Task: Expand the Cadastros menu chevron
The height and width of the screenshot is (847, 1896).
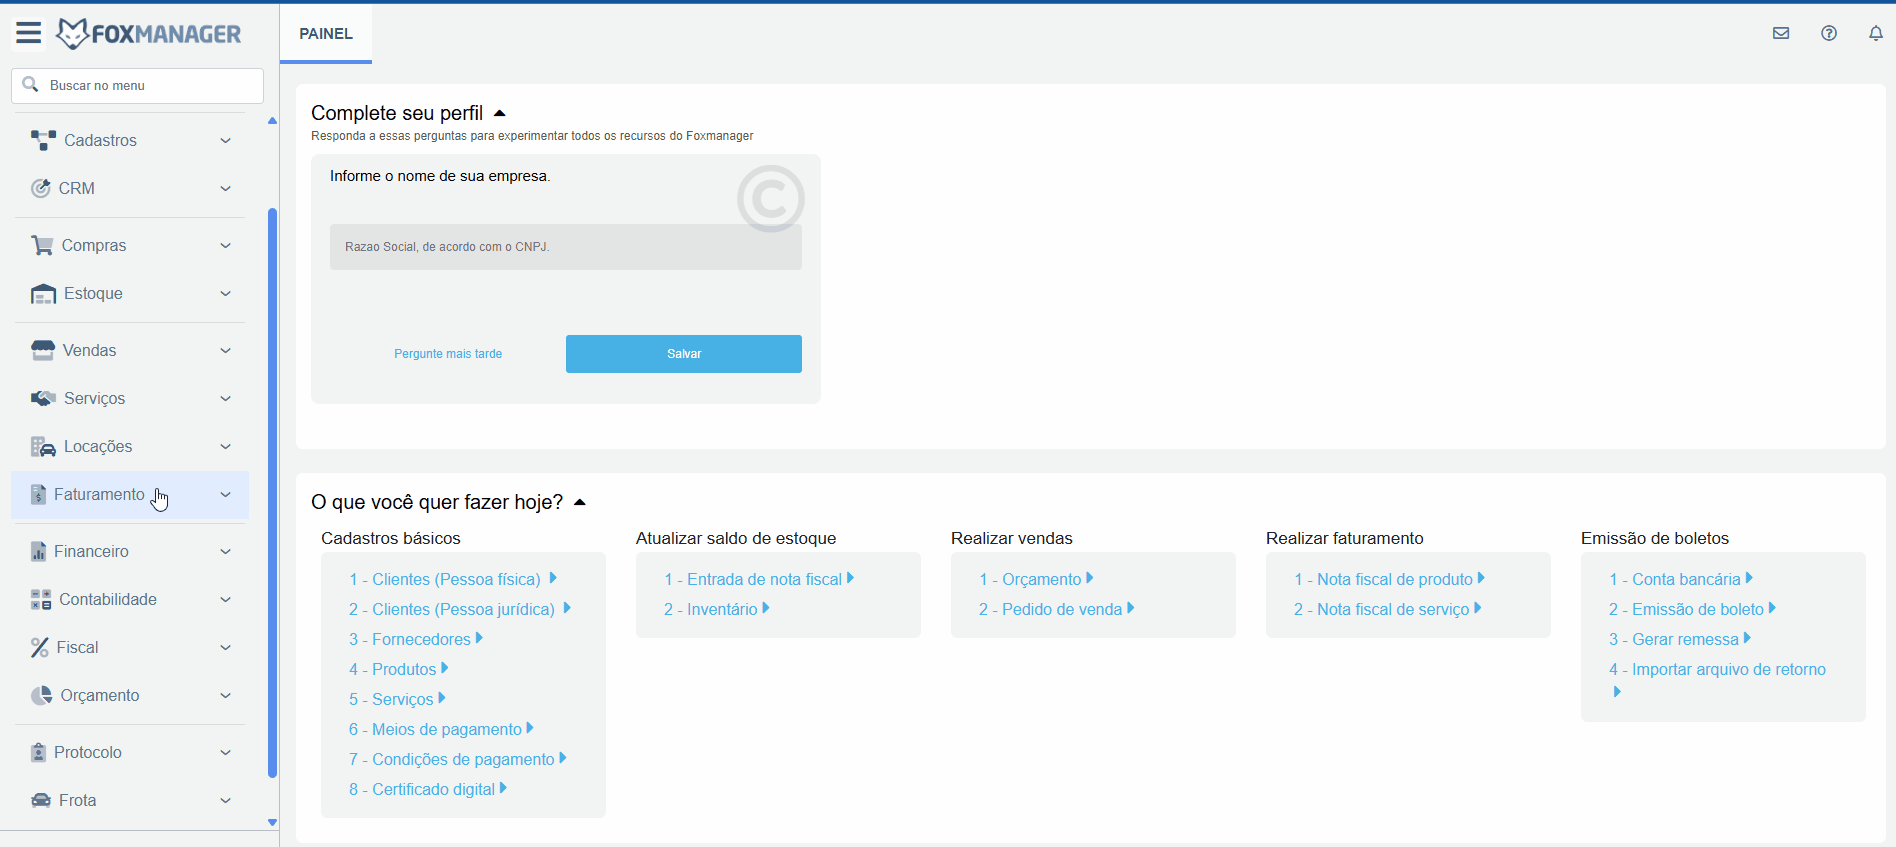Action: (x=225, y=141)
